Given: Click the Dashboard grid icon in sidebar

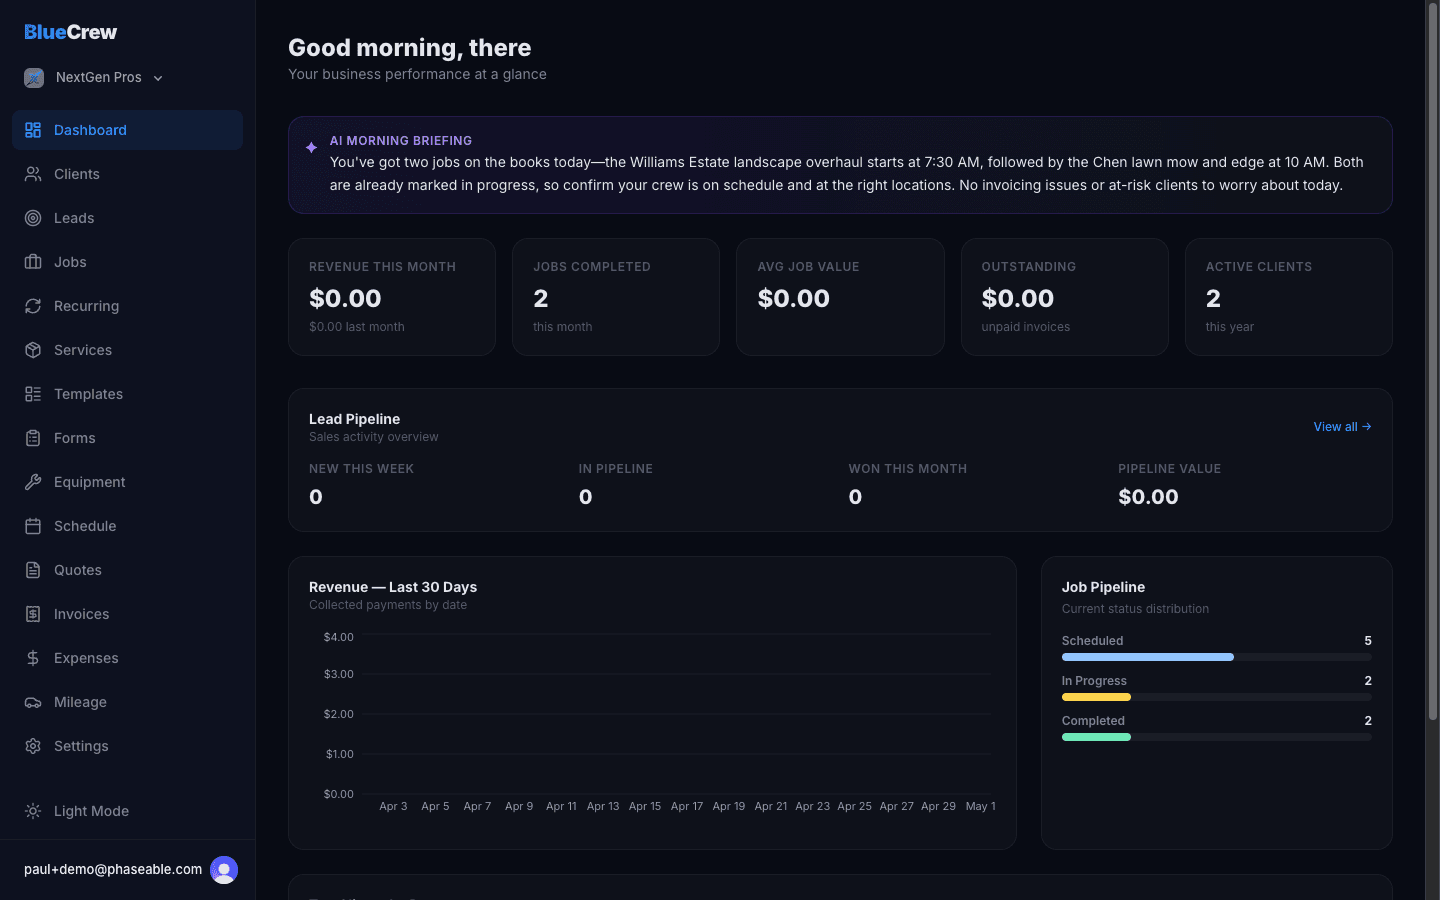Looking at the screenshot, I should coord(33,130).
